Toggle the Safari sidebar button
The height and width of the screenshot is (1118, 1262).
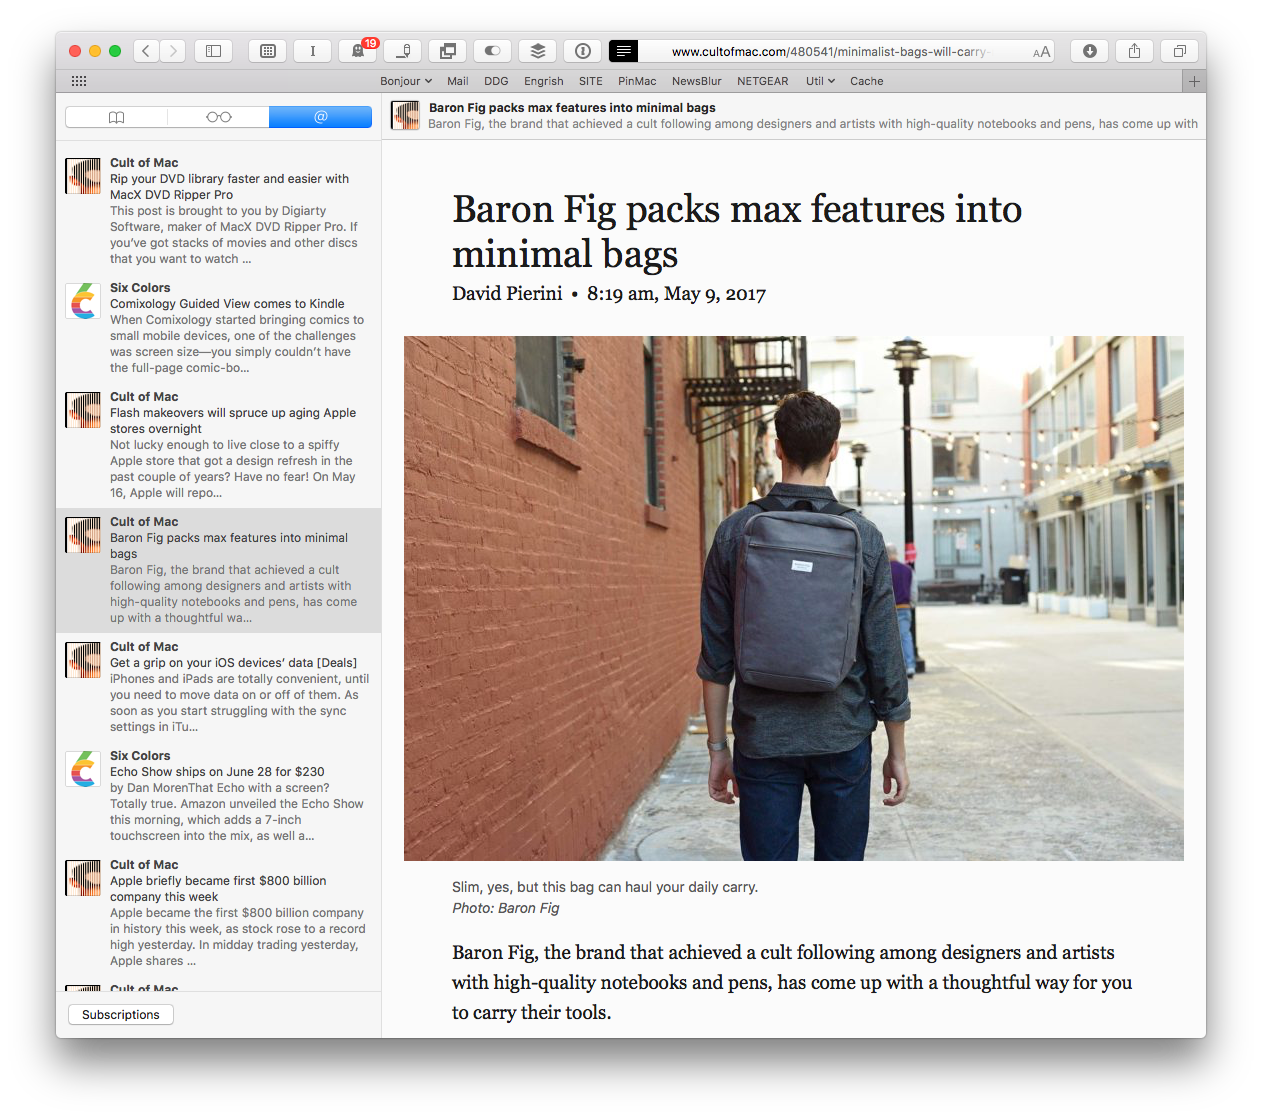[x=213, y=51]
